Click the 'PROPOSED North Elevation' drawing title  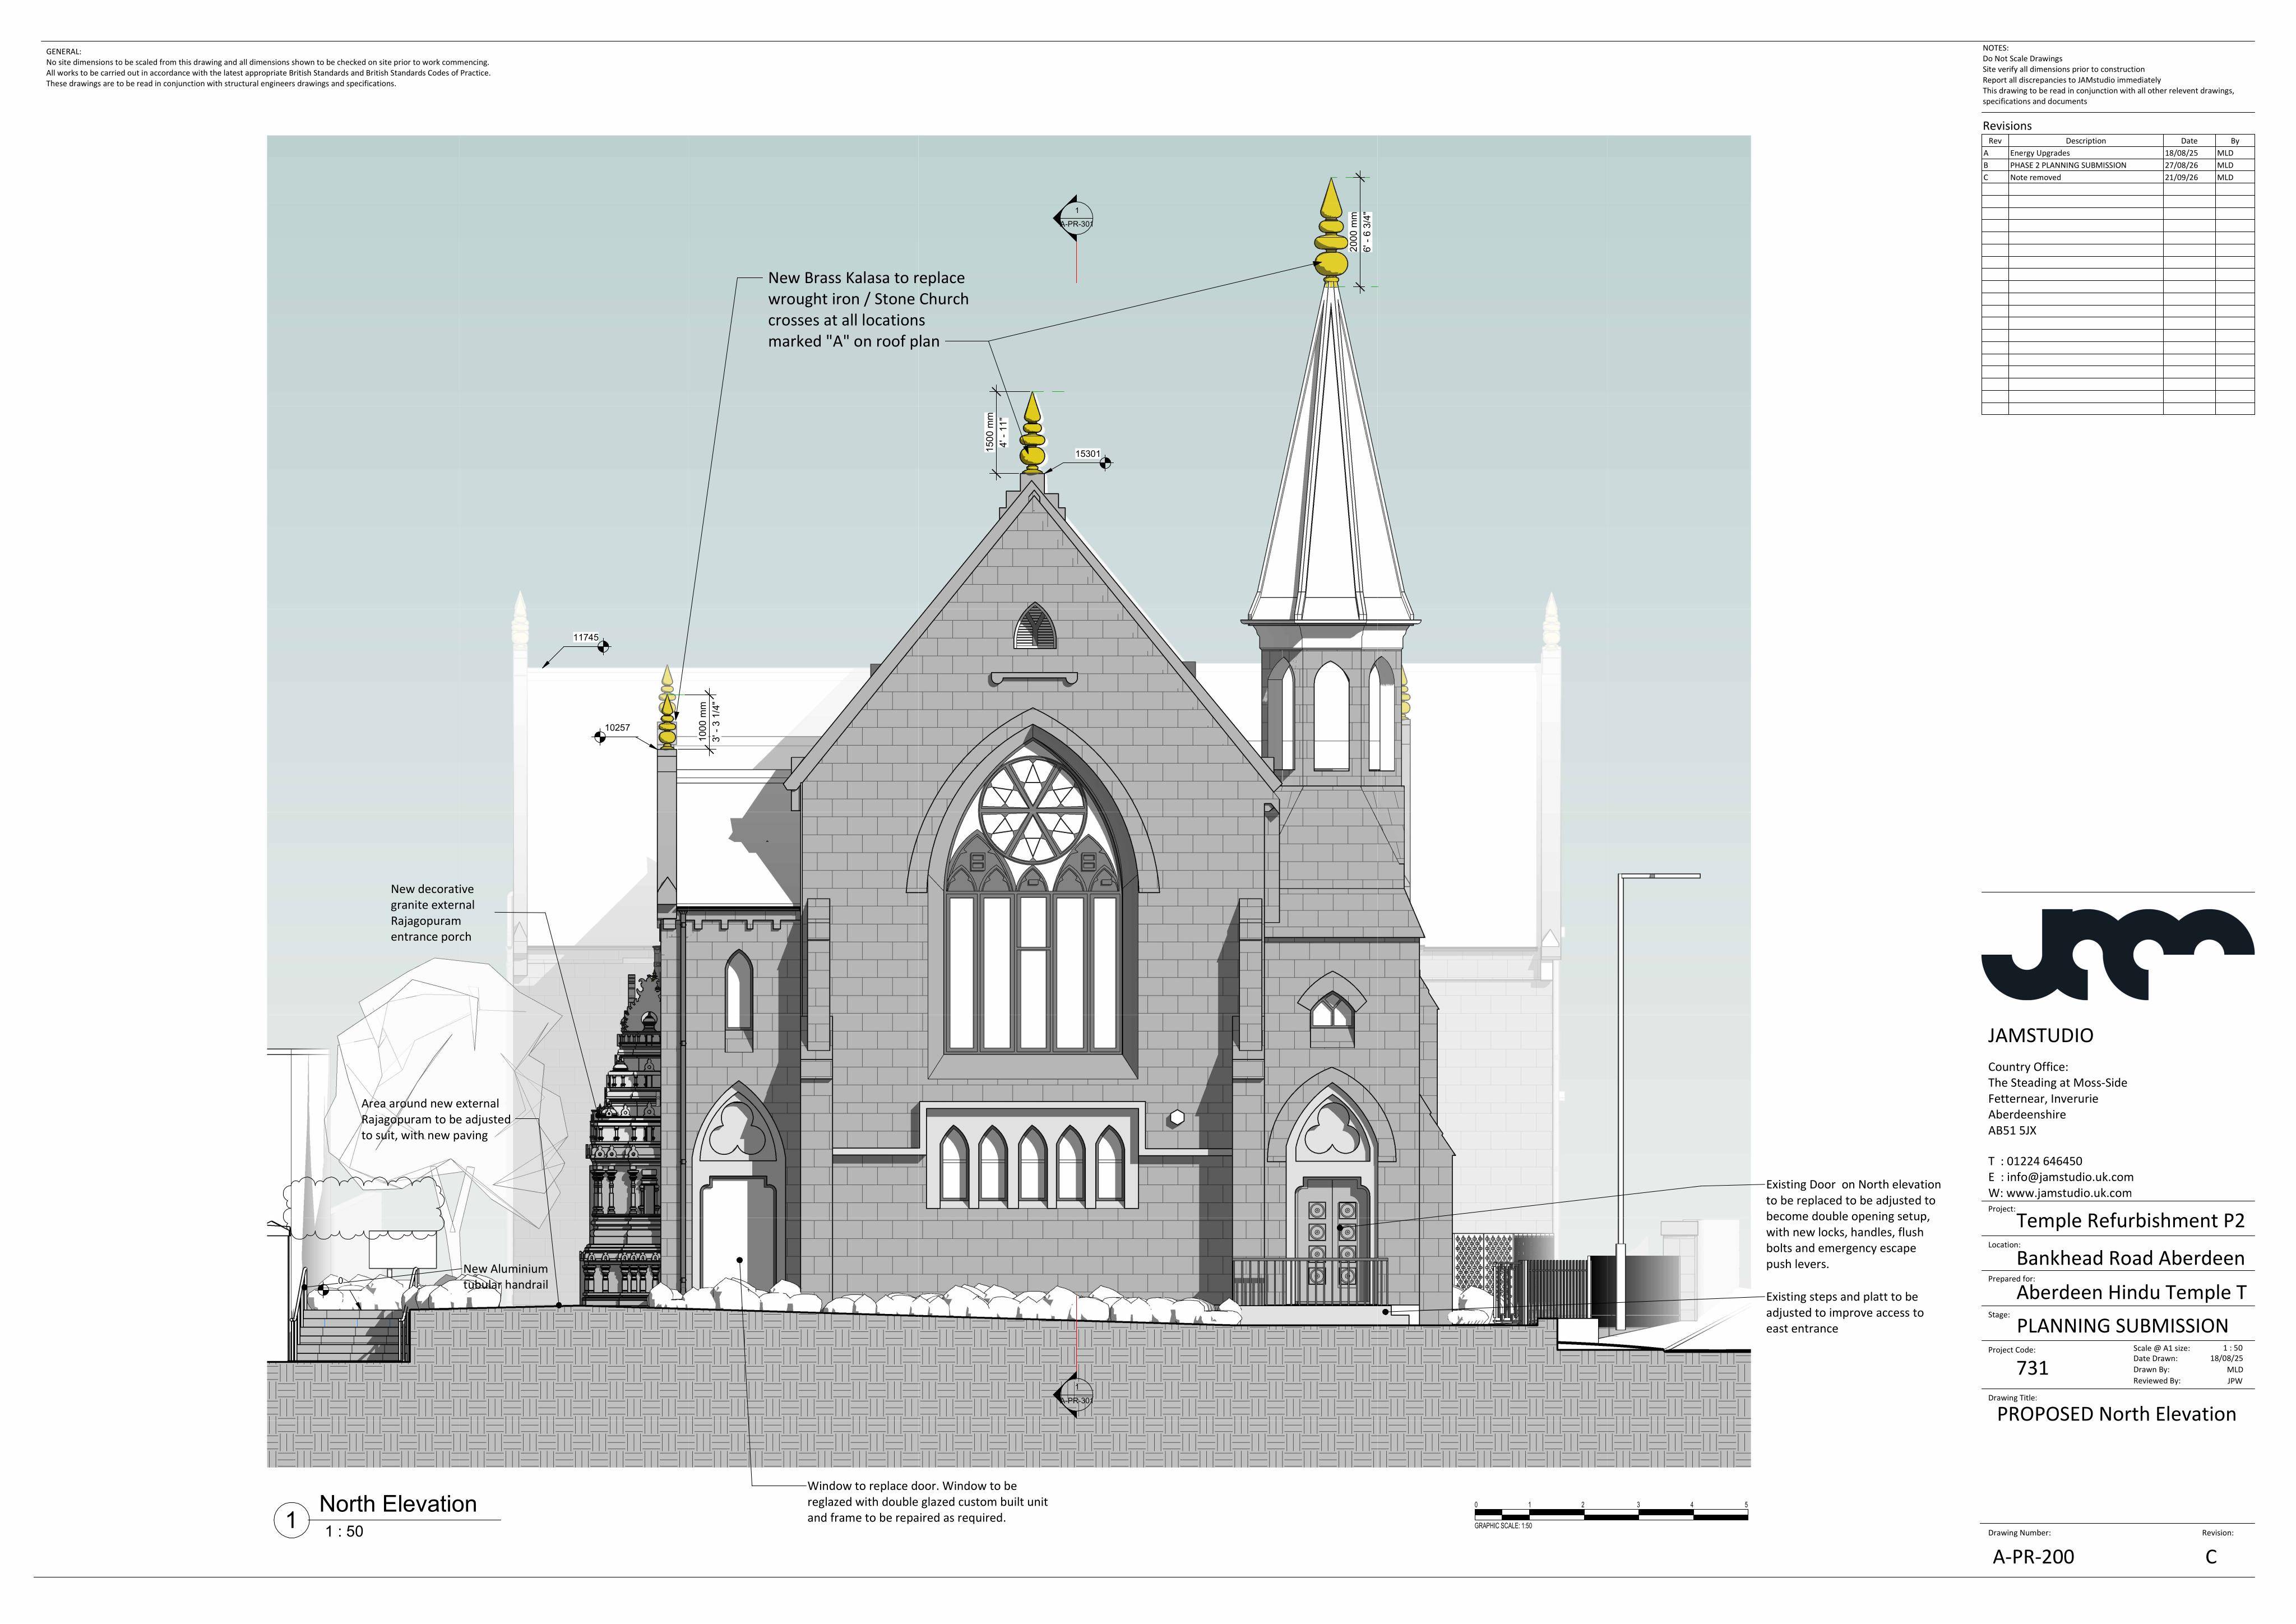2116,1414
